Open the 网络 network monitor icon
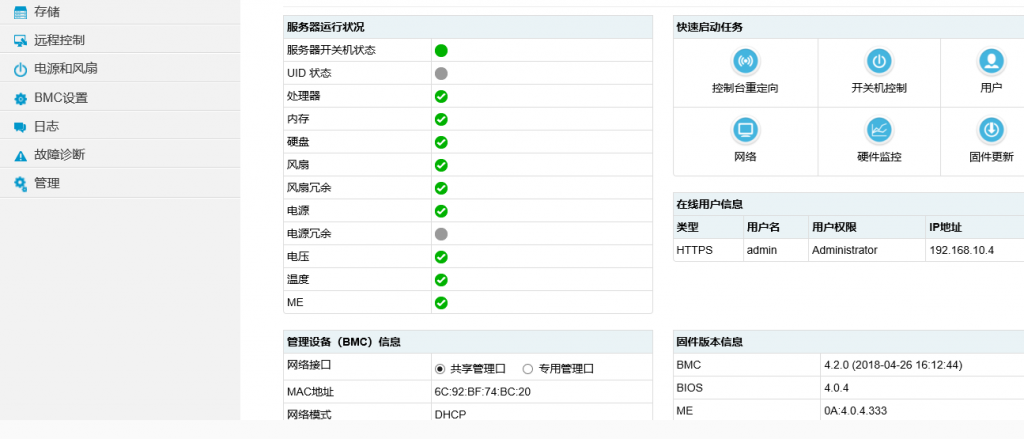This screenshot has height=439, width=1024. [745, 130]
